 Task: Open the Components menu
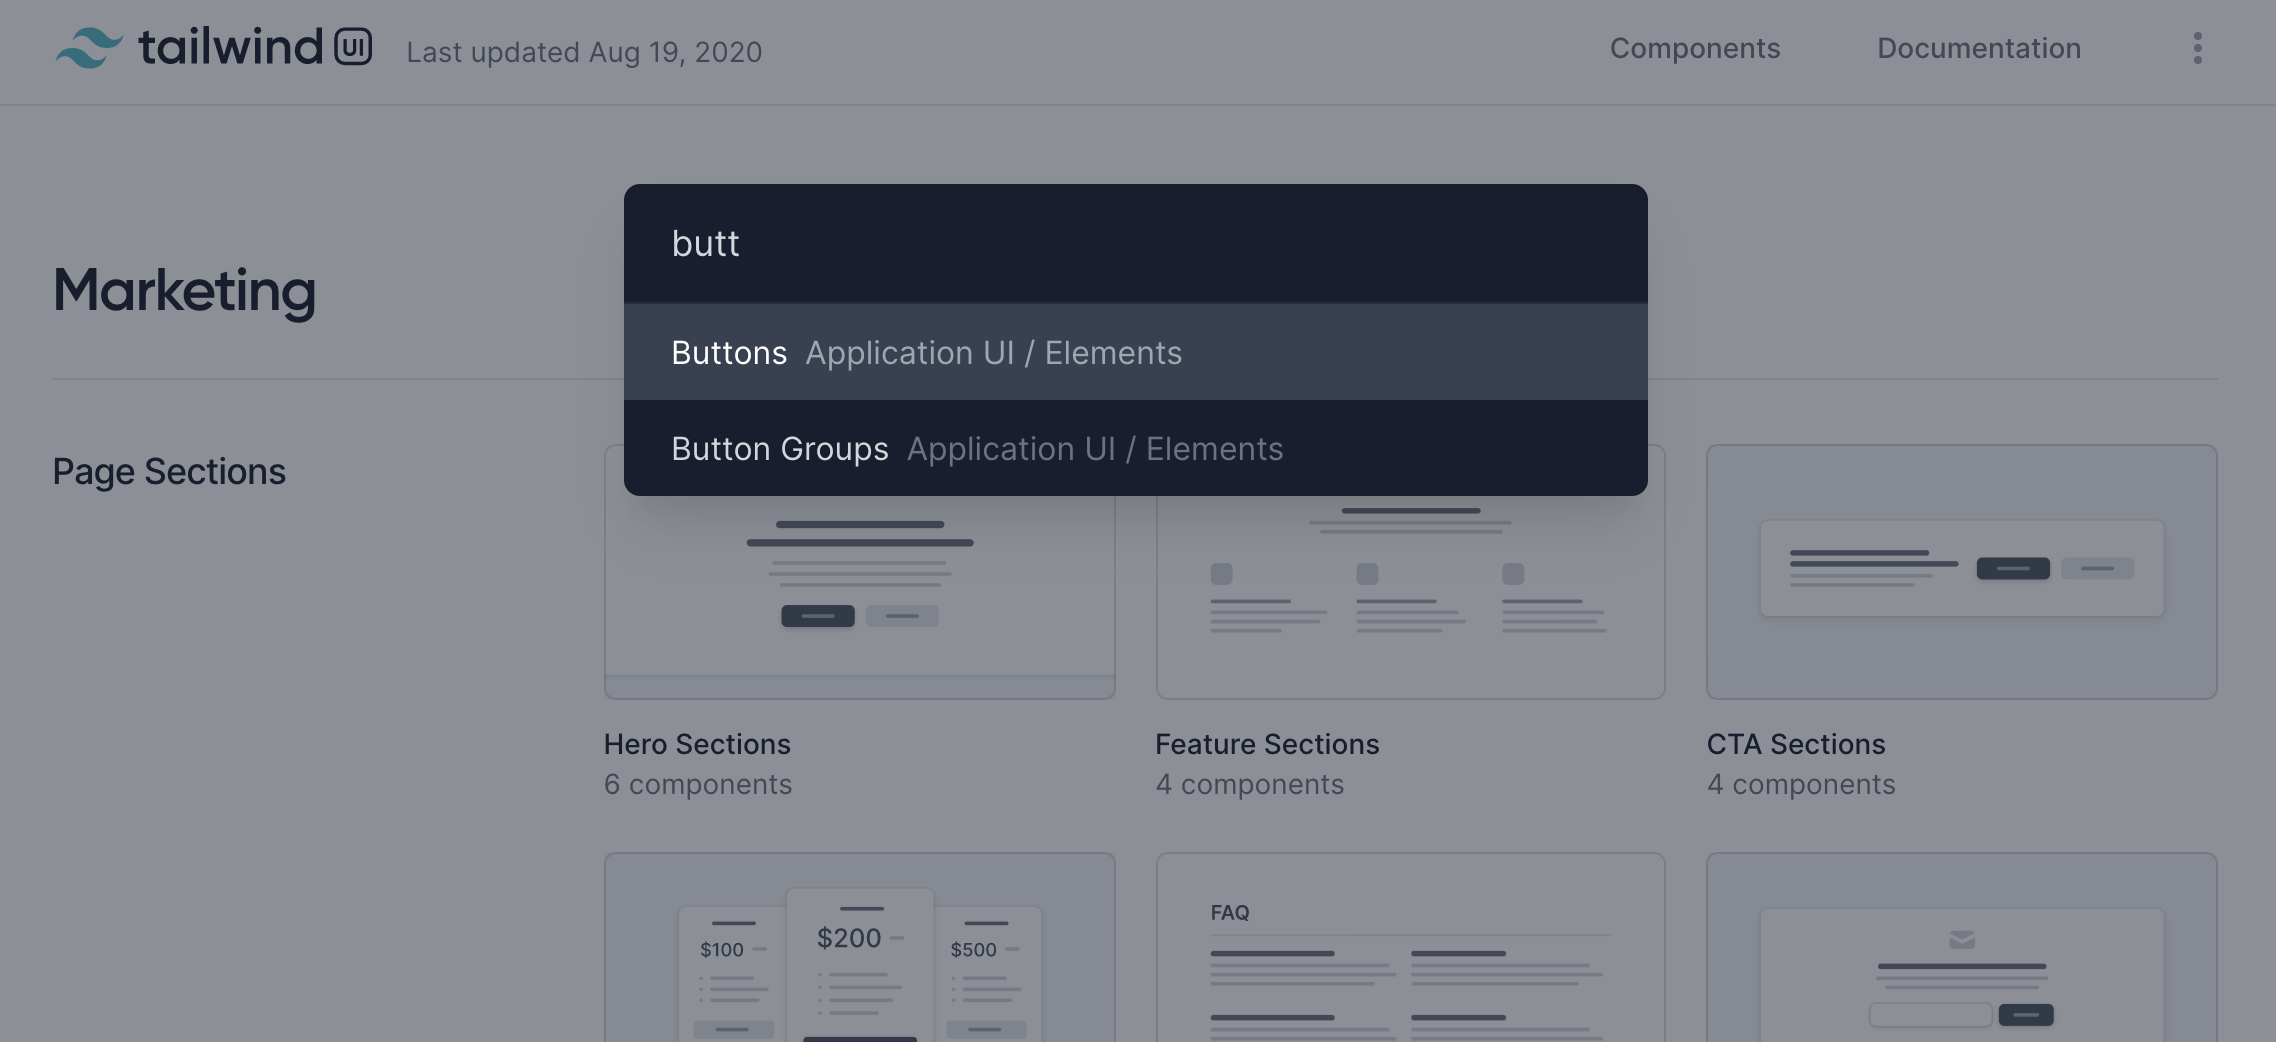coord(1694,47)
